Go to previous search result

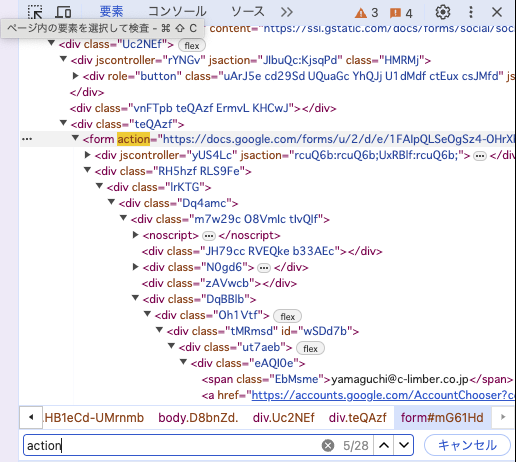[x=384, y=445]
